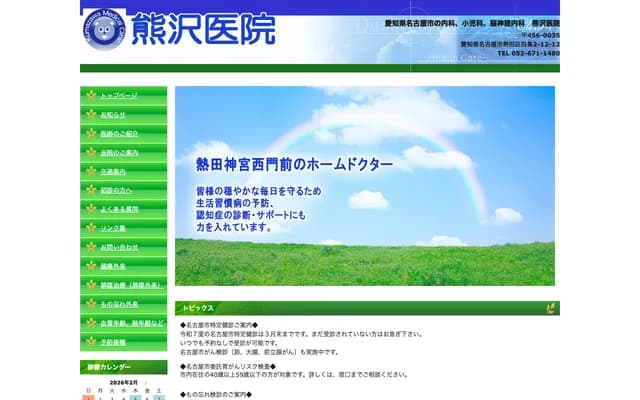Viewport: 640px width, 400px height.
Task: Click the 2026年2月 calendar month label
Action: [124, 383]
